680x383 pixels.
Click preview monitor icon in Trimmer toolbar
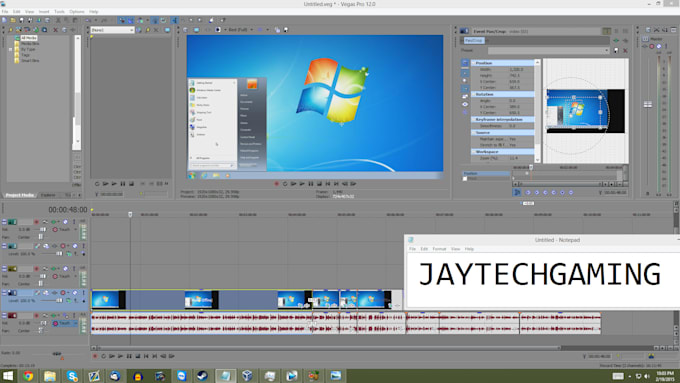(167, 30)
